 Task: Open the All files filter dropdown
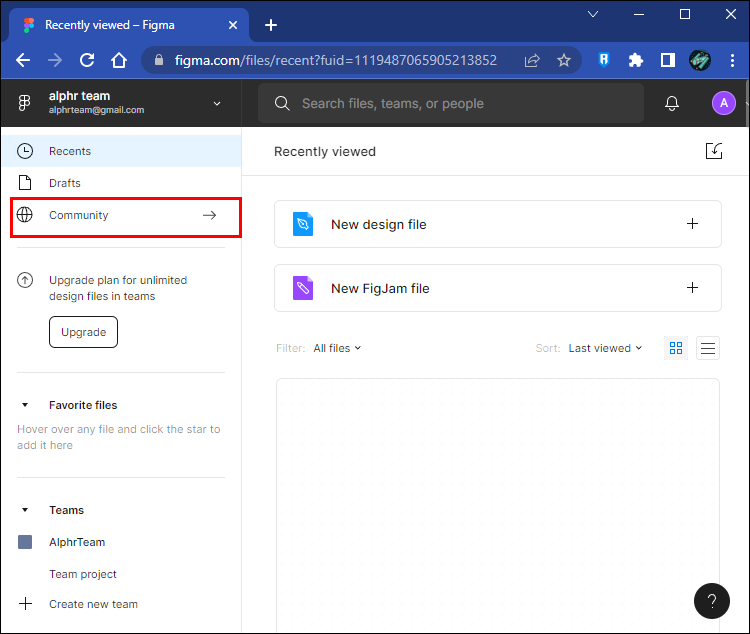[x=337, y=348]
